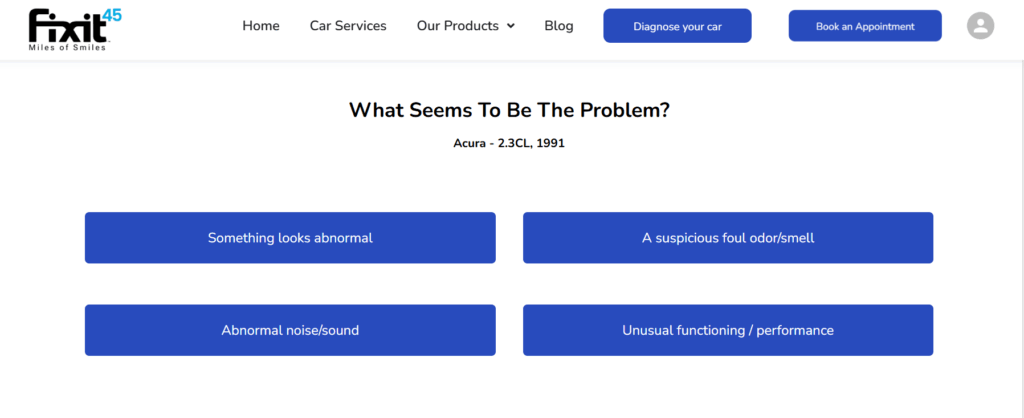Go to the Home page
Viewport: 1024px width, 418px height.
pyautogui.click(x=261, y=26)
